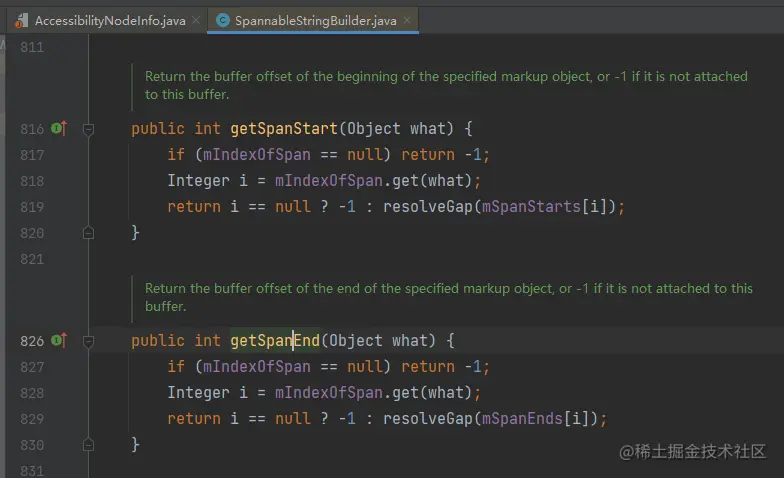Click the SpannableStringBuilder class icon in tab
This screenshot has height=478, width=784.
[222, 20]
